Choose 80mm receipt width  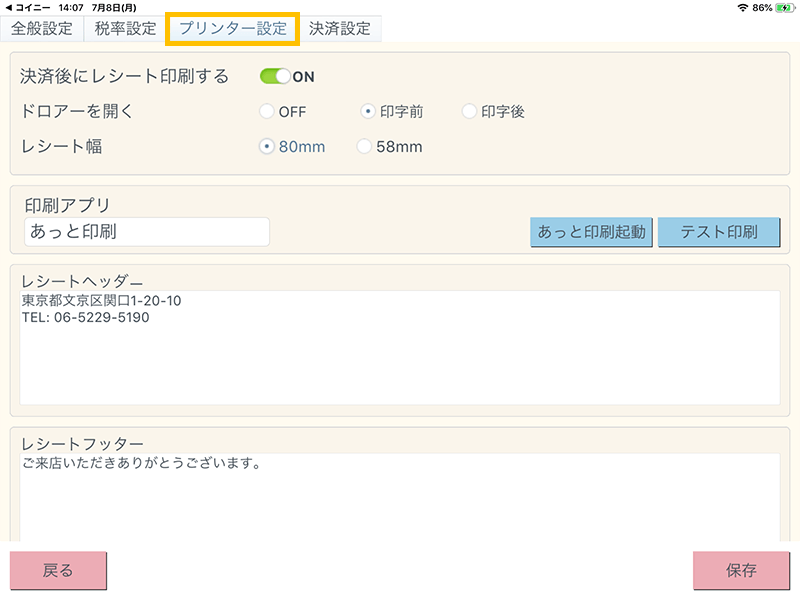click(267, 146)
